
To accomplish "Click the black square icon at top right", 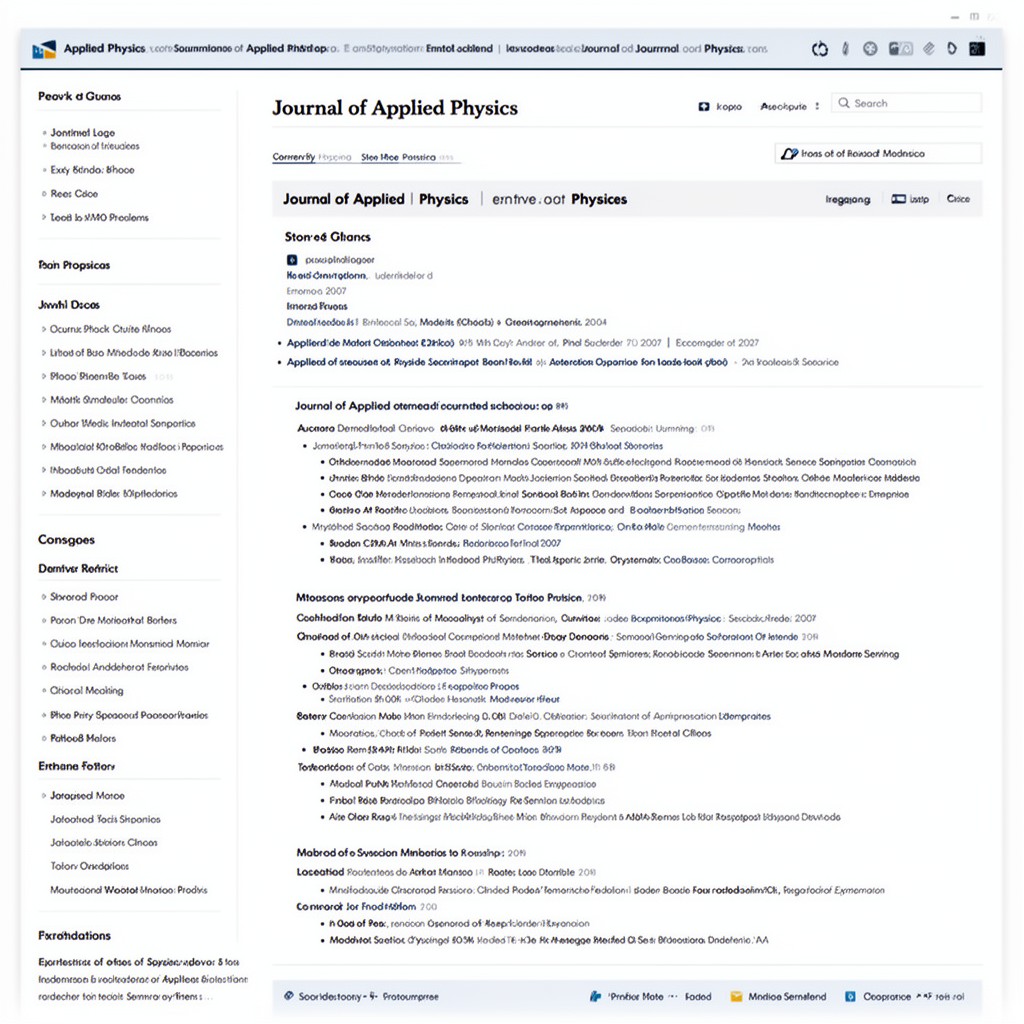I will point(977,48).
